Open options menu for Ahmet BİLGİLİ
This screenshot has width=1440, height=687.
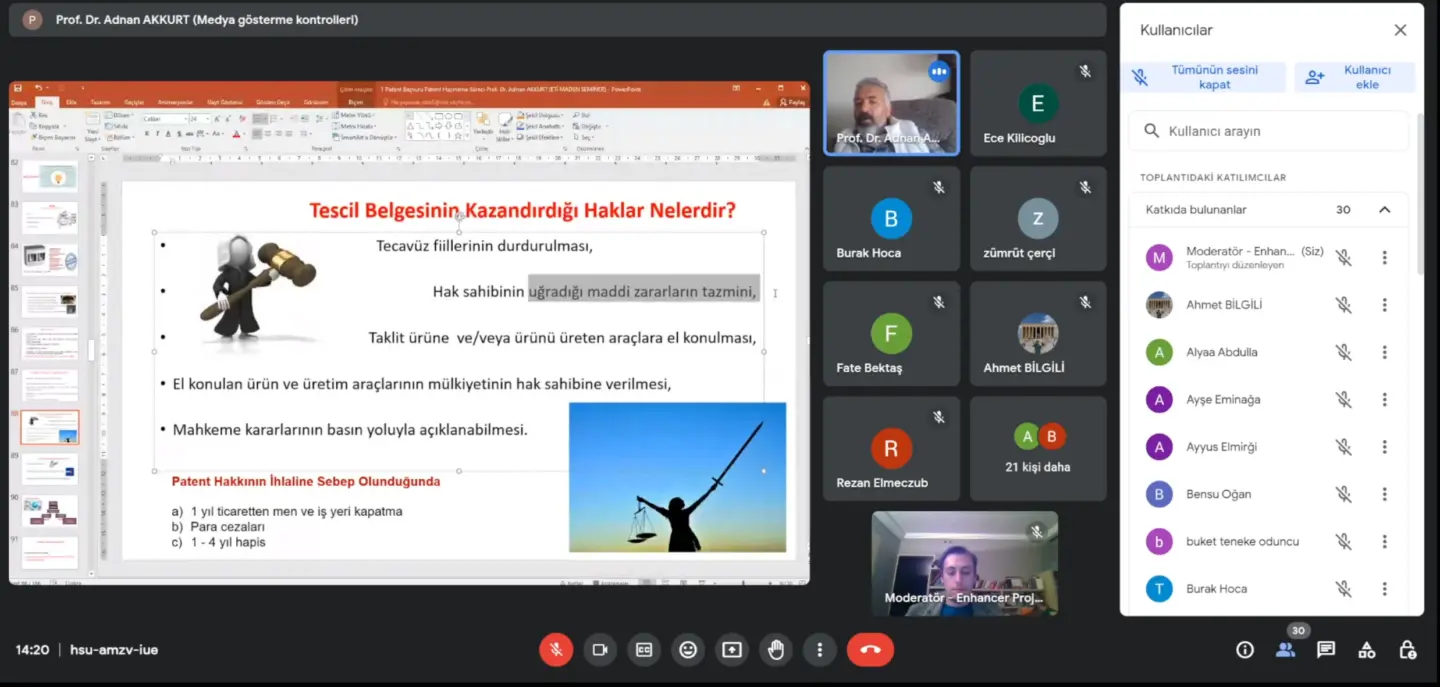pos(1384,305)
